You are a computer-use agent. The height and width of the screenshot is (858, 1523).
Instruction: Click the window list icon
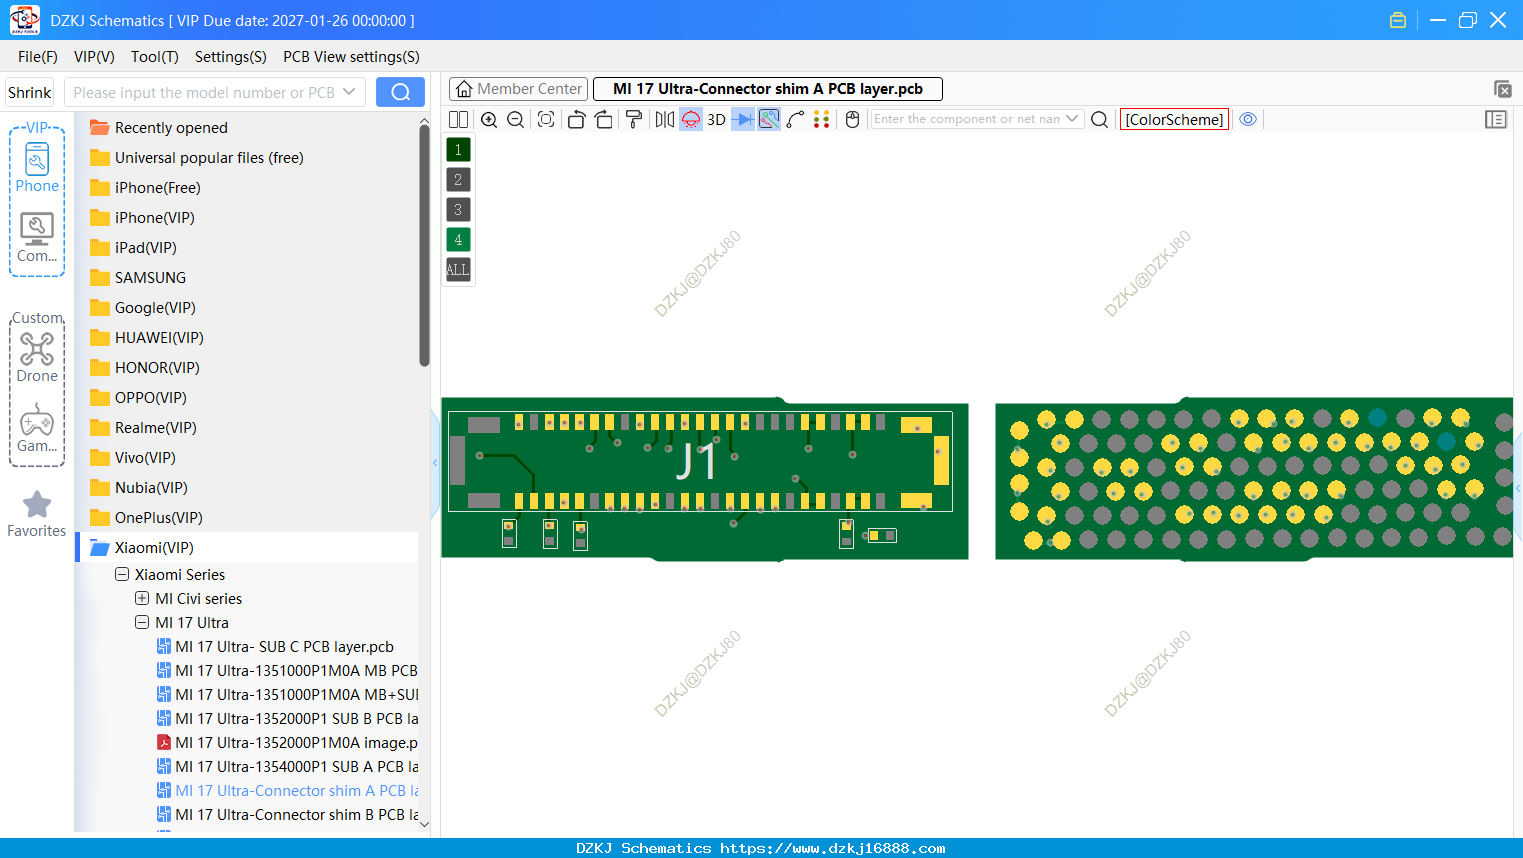[x=1502, y=89]
